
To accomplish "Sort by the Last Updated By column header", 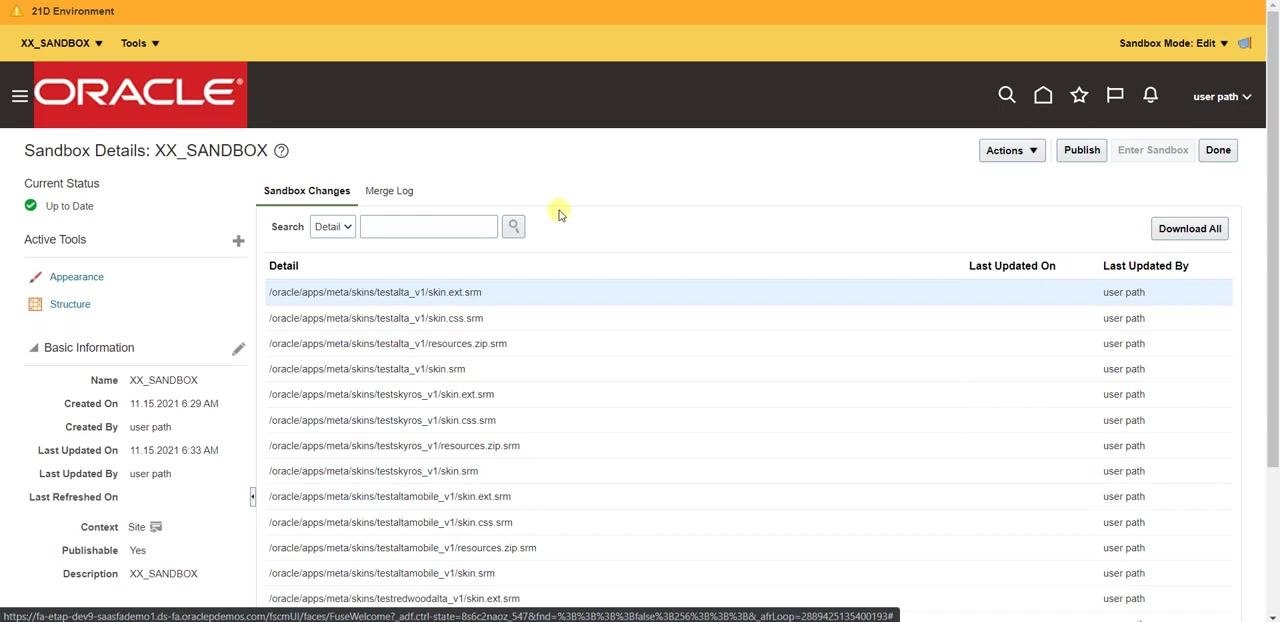I will pos(1146,266).
